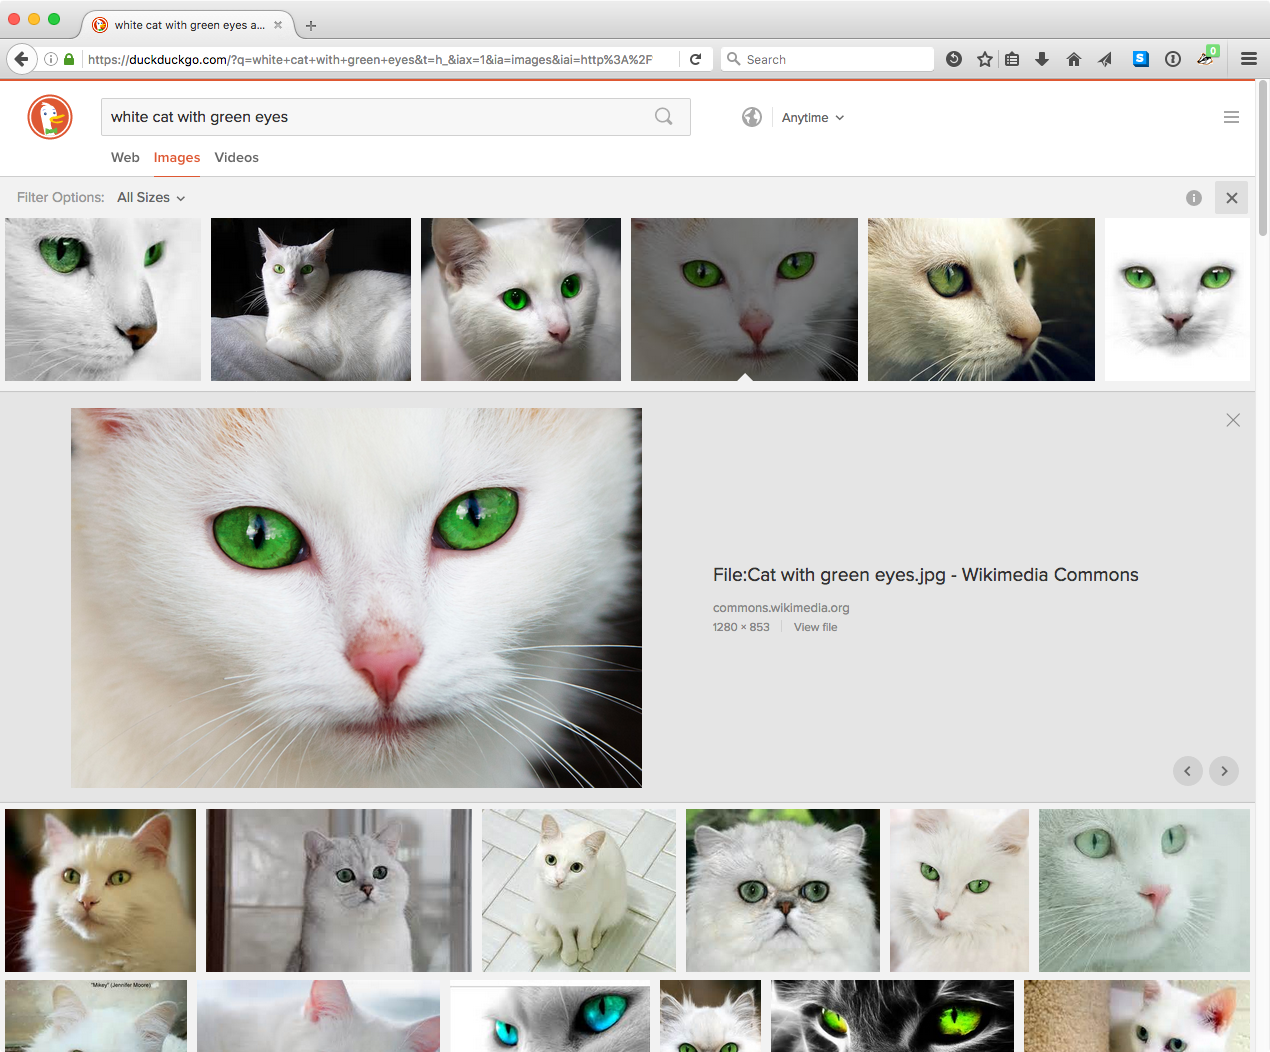Click the Firefox Search box

pos(828,59)
